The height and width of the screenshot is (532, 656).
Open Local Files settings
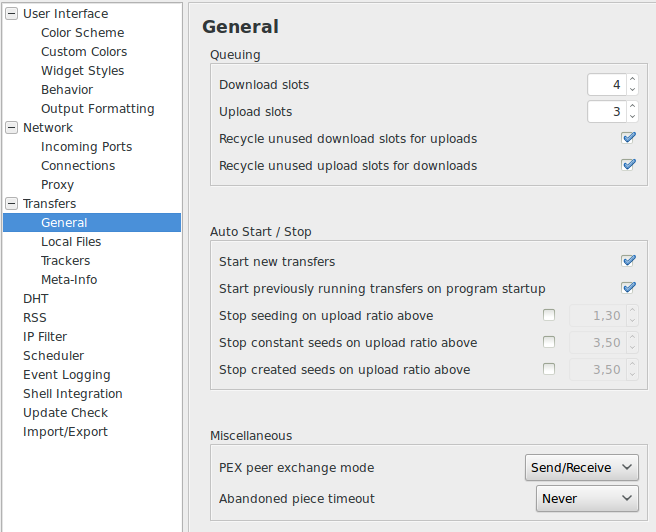point(71,242)
